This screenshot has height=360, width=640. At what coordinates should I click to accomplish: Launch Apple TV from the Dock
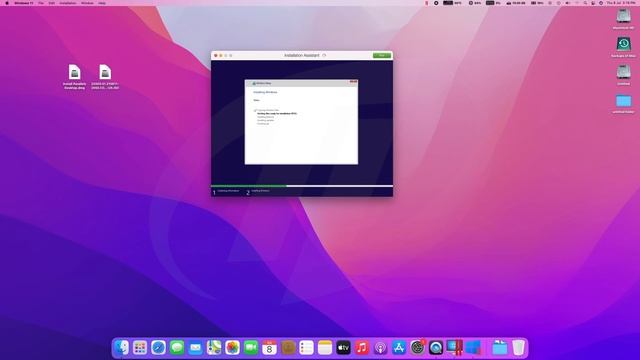(x=343, y=348)
